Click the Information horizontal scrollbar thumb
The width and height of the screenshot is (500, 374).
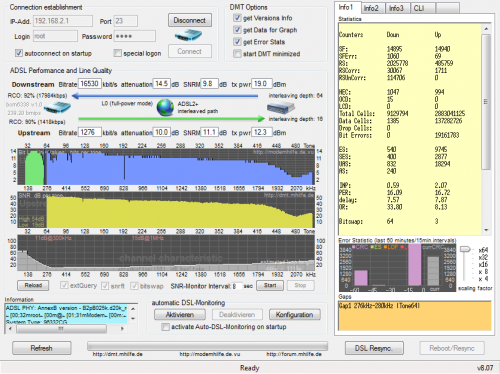(61, 329)
